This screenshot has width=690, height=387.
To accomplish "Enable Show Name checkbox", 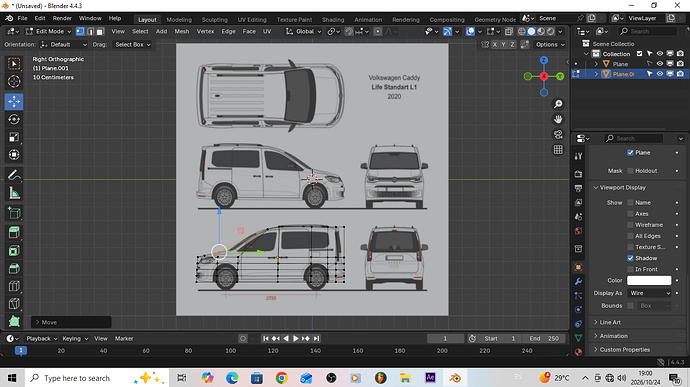I will click(x=631, y=203).
